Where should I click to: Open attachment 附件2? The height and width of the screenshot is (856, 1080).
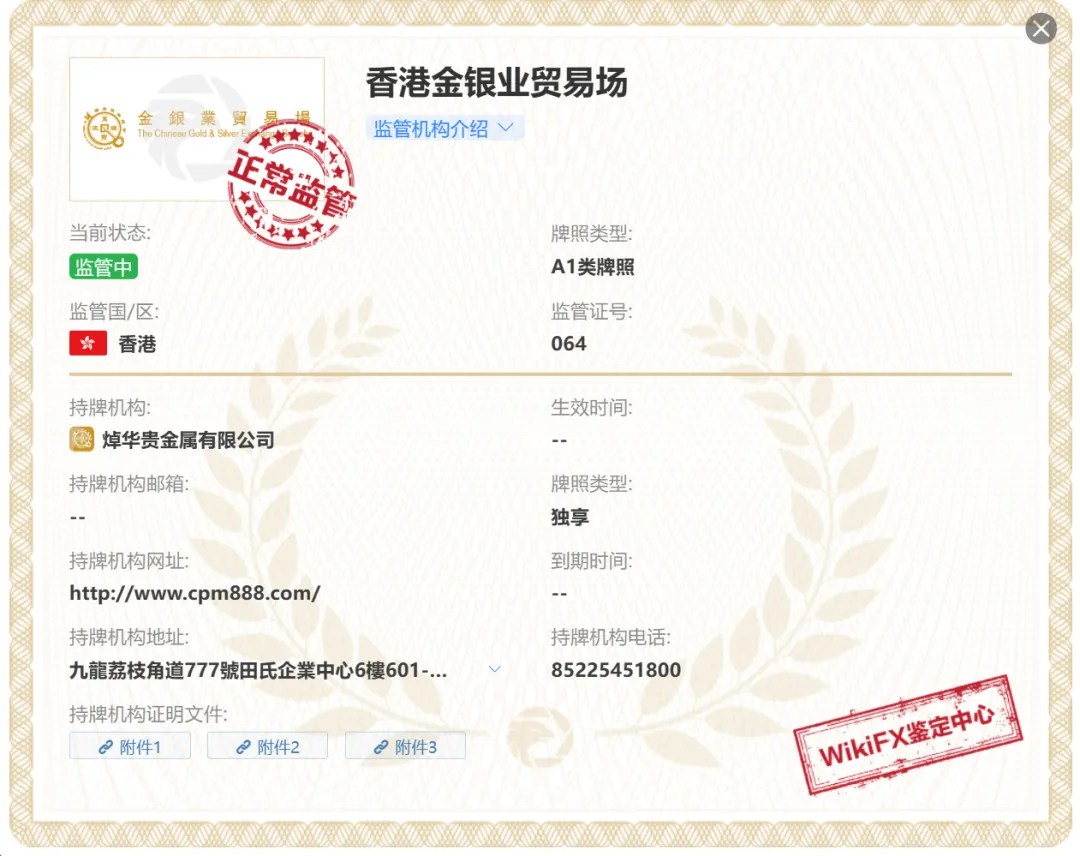point(267,747)
